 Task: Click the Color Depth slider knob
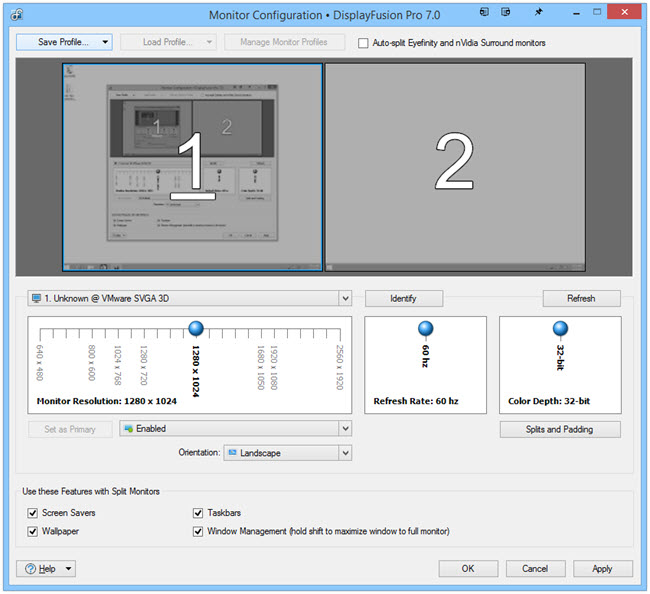click(x=560, y=328)
